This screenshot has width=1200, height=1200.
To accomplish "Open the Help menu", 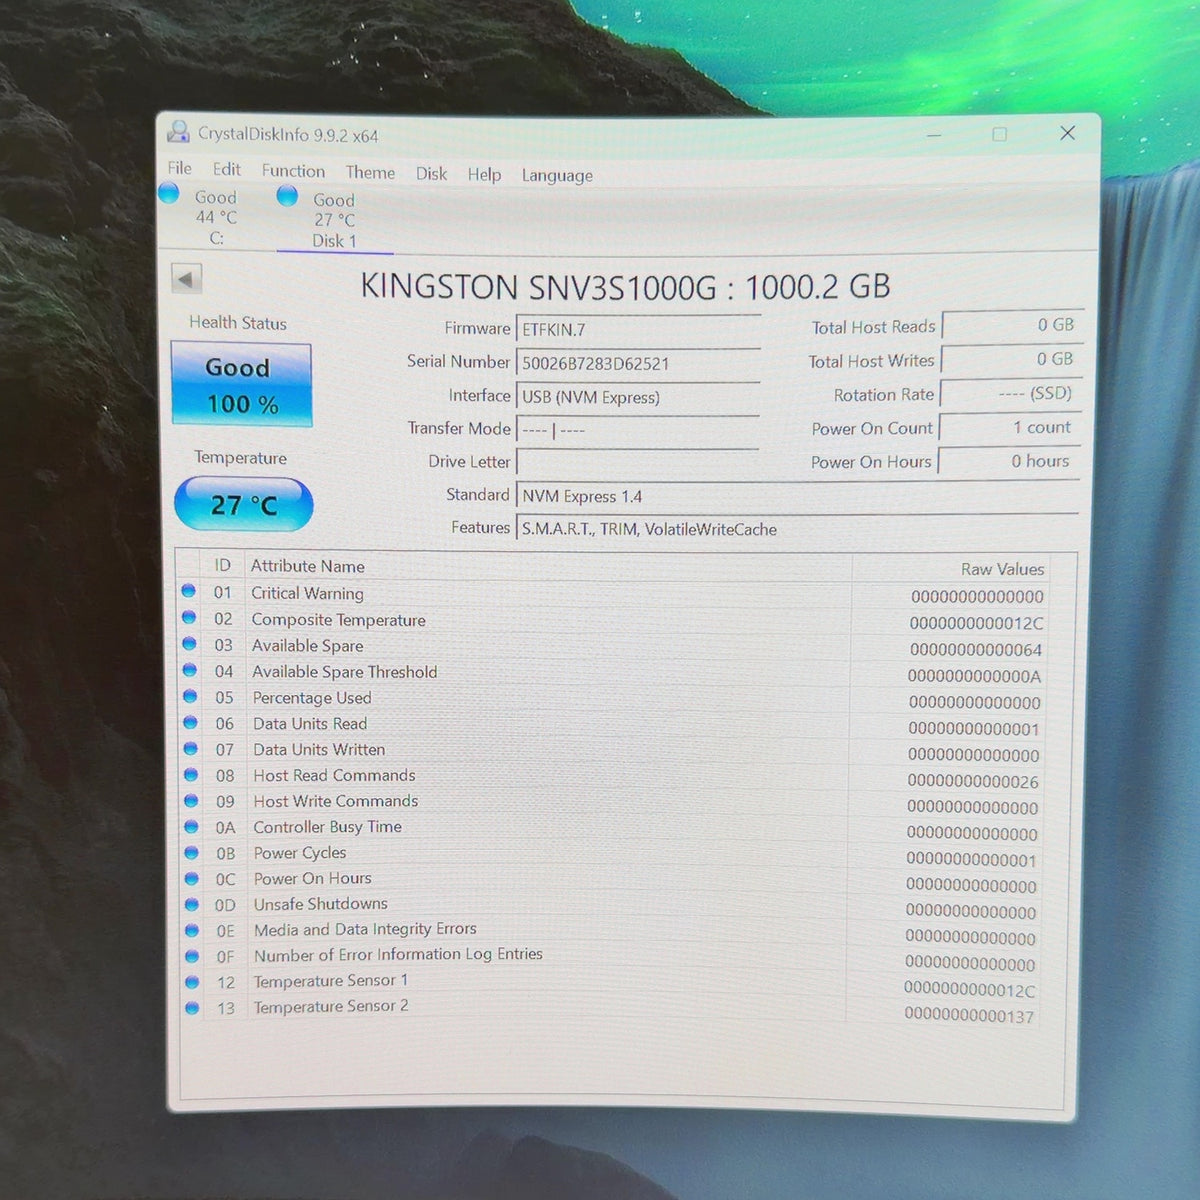I will [x=485, y=174].
